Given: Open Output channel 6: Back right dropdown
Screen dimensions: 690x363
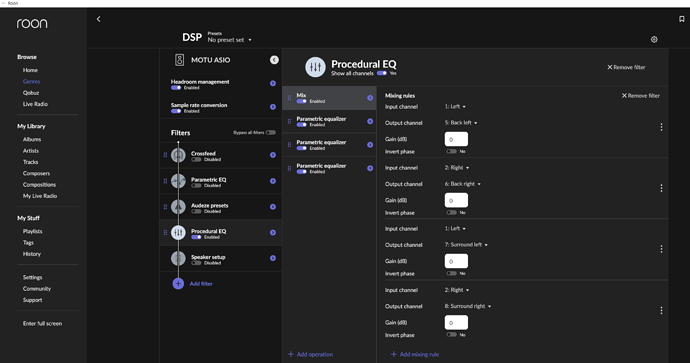Looking at the screenshot, I should [462, 184].
